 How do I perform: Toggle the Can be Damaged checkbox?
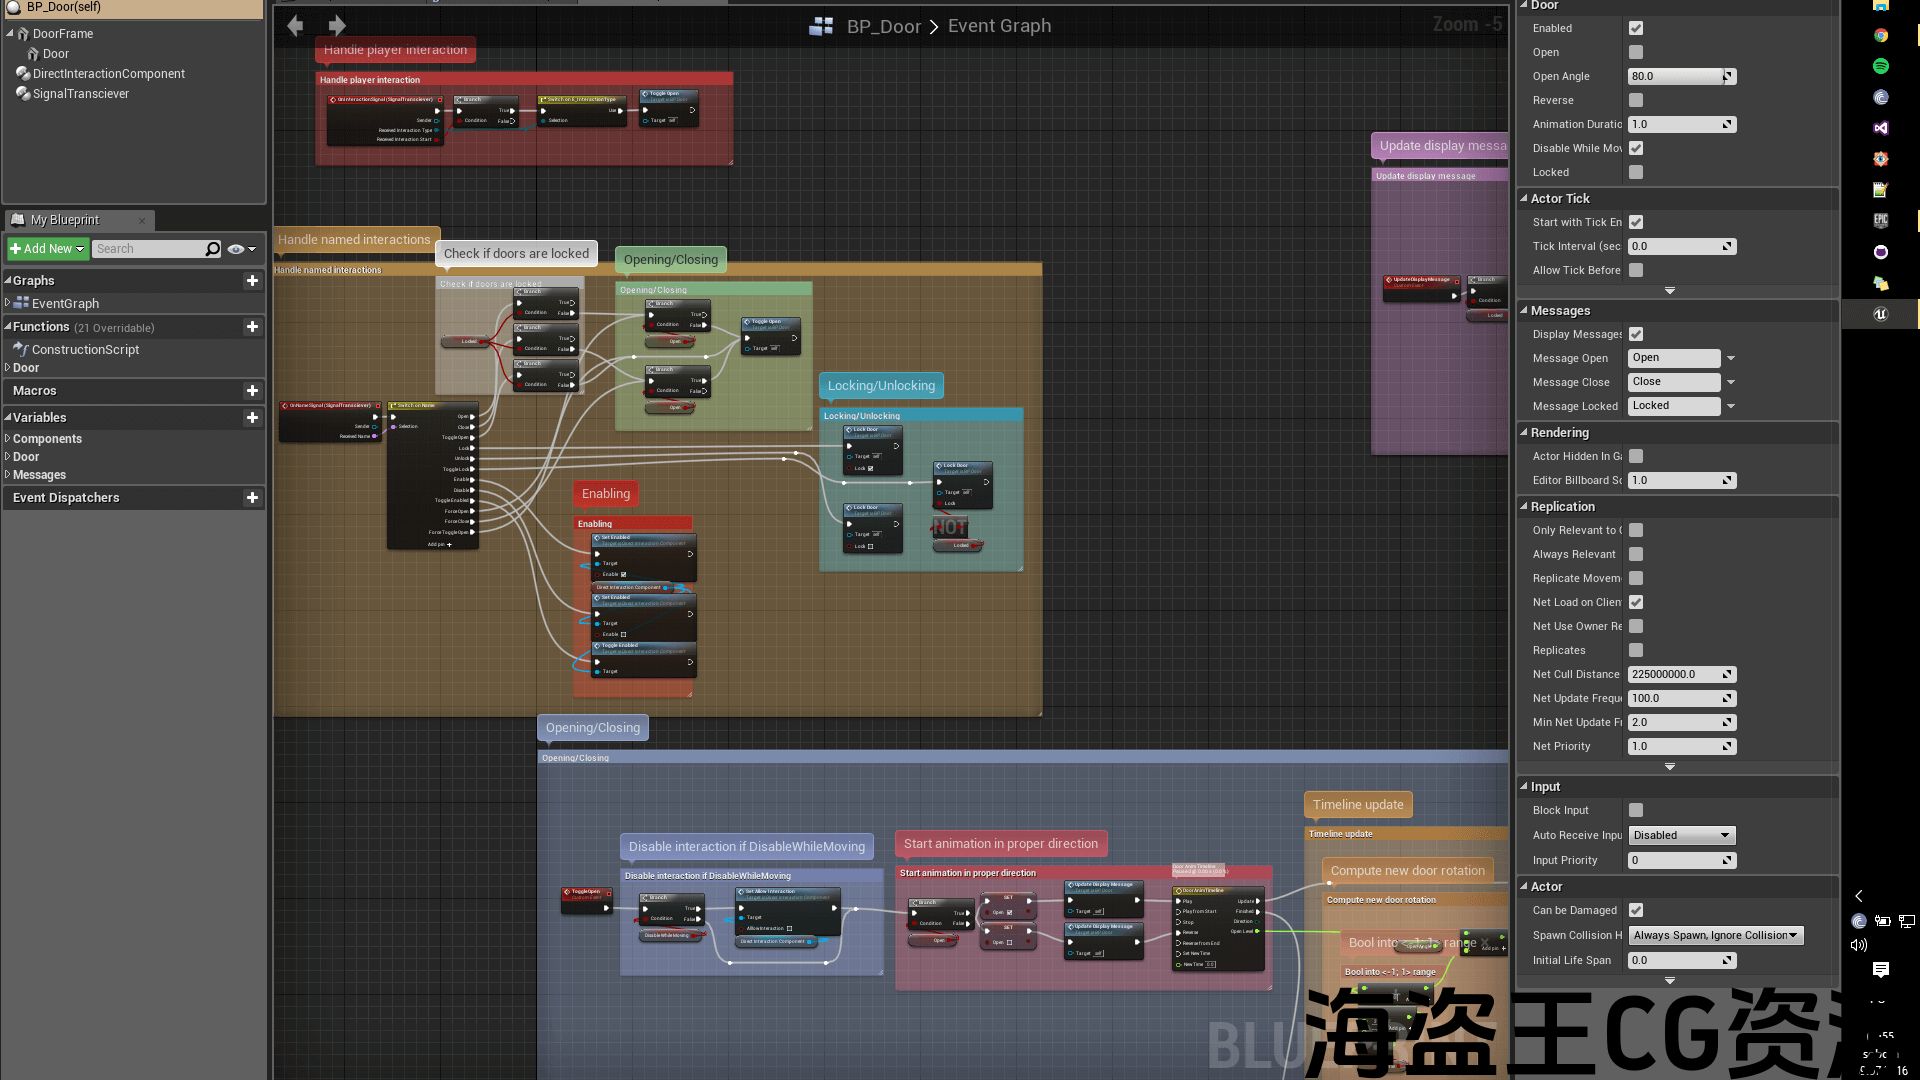click(1636, 910)
